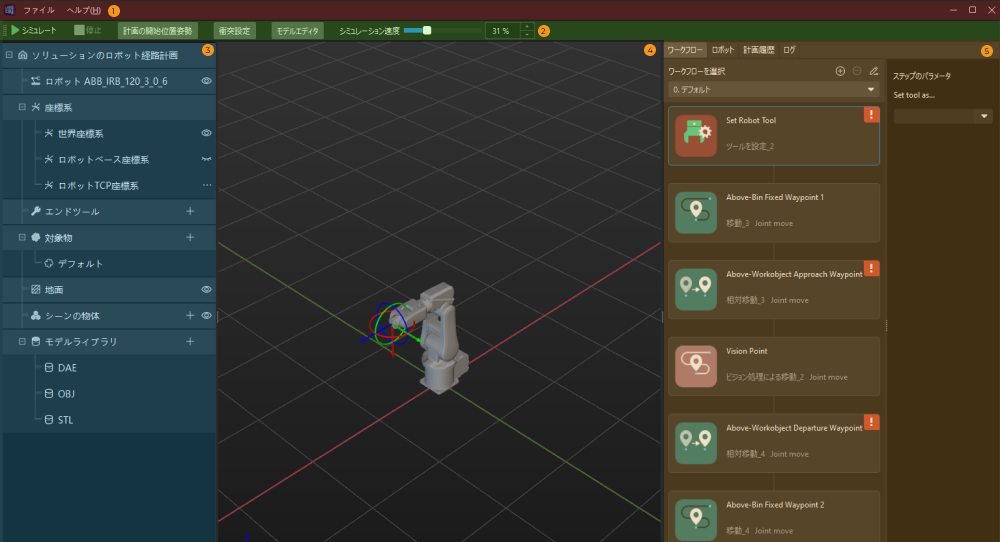This screenshot has height=542, width=1000.
Task: Add a new 対象物 with plus
Action: (x=189, y=237)
